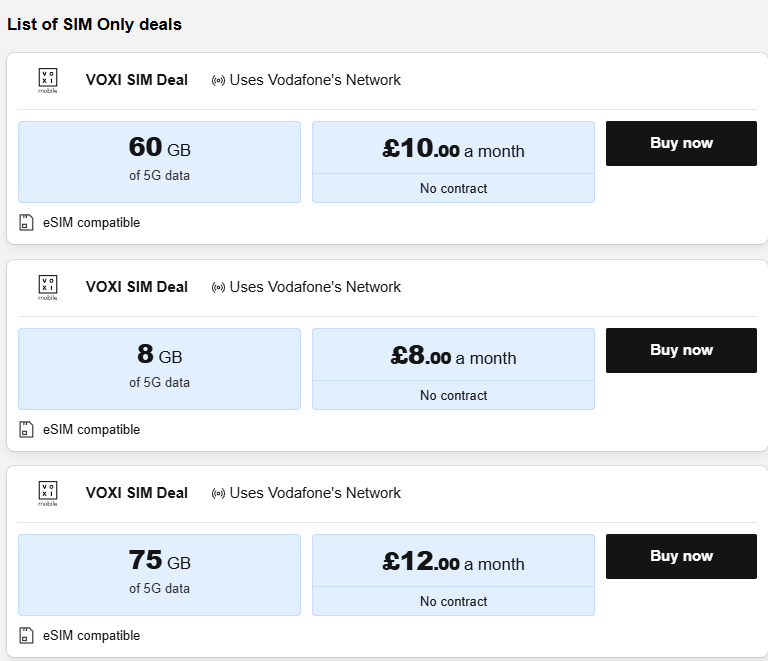Buy the 8 GB £8 deal now
Viewport: 768px width, 661px height.
pos(681,350)
